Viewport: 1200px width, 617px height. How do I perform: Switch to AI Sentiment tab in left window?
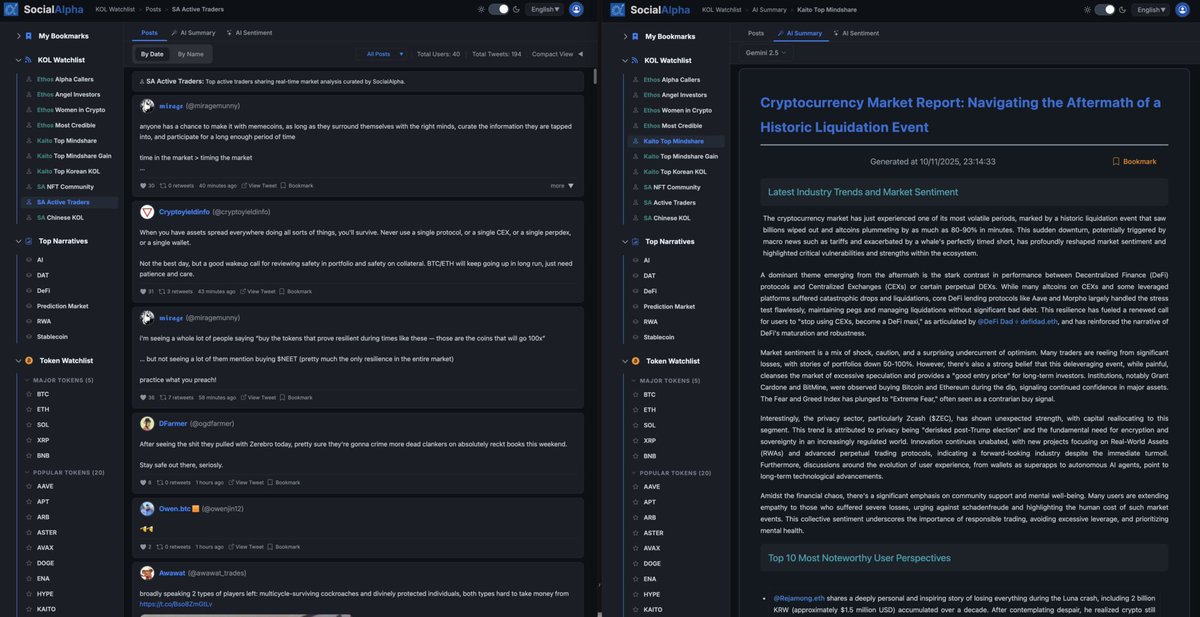click(249, 33)
